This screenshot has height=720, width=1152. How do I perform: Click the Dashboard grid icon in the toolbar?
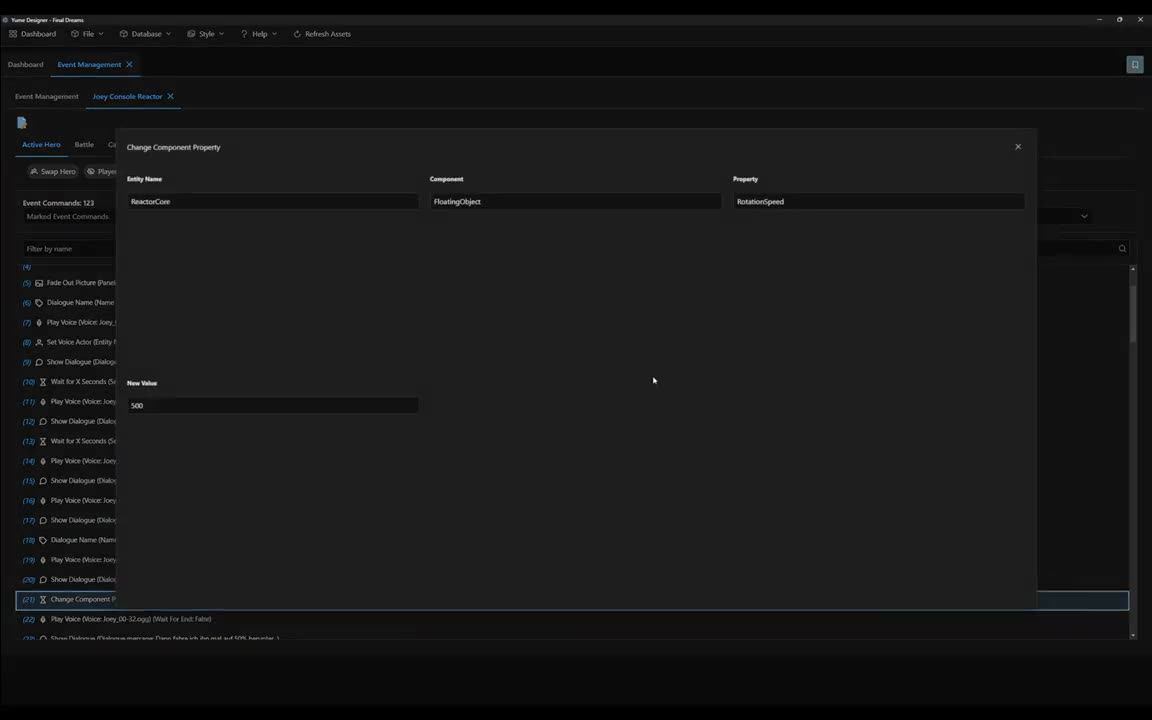pos(15,33)
